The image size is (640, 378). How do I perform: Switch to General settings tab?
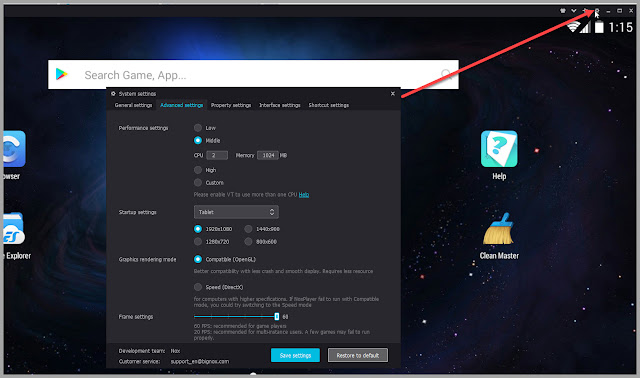(x=133, y=105)
